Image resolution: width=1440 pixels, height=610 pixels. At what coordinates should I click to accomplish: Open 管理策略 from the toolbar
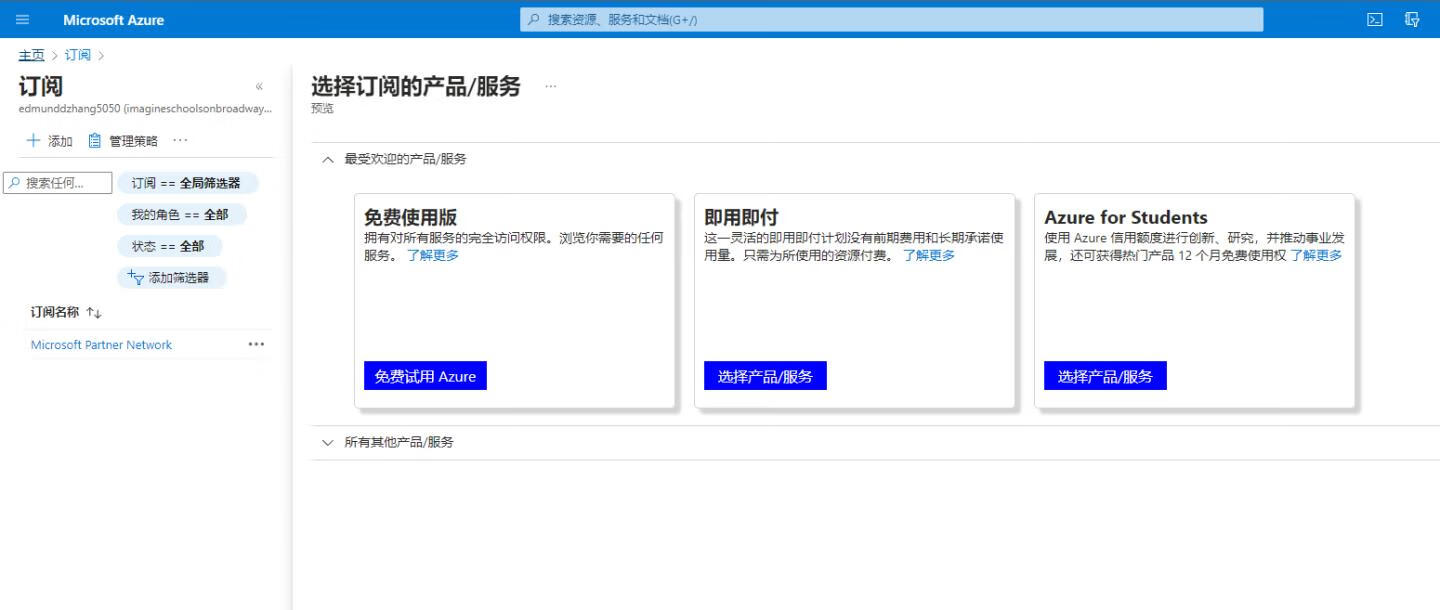pos(123,141)
